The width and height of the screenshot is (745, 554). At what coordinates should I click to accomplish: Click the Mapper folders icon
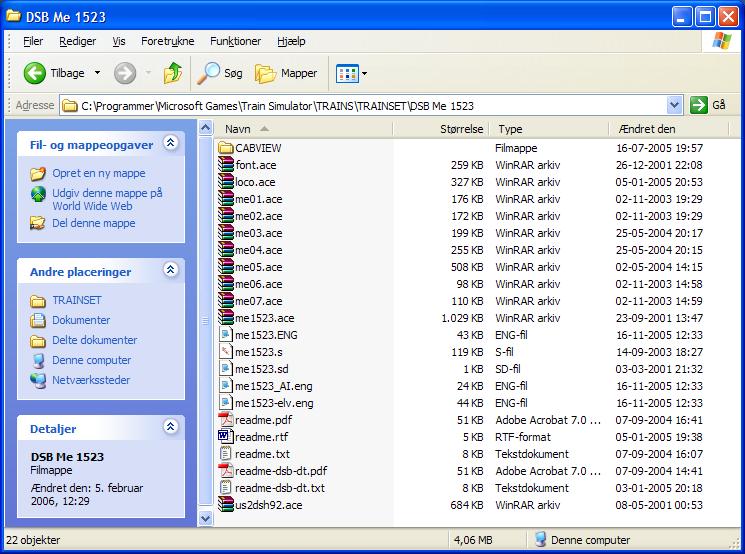pos(265,74)
